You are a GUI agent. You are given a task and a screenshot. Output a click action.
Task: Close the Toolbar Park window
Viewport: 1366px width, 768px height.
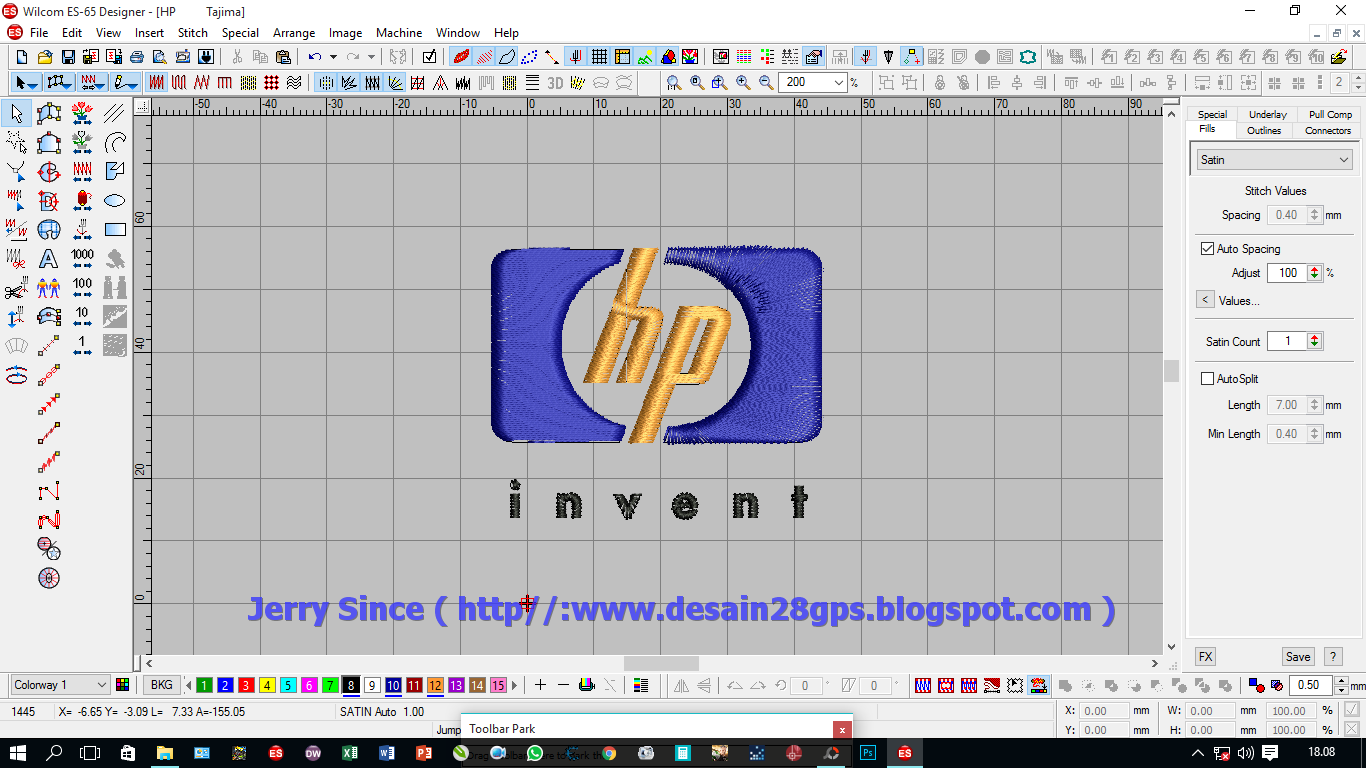843,730
